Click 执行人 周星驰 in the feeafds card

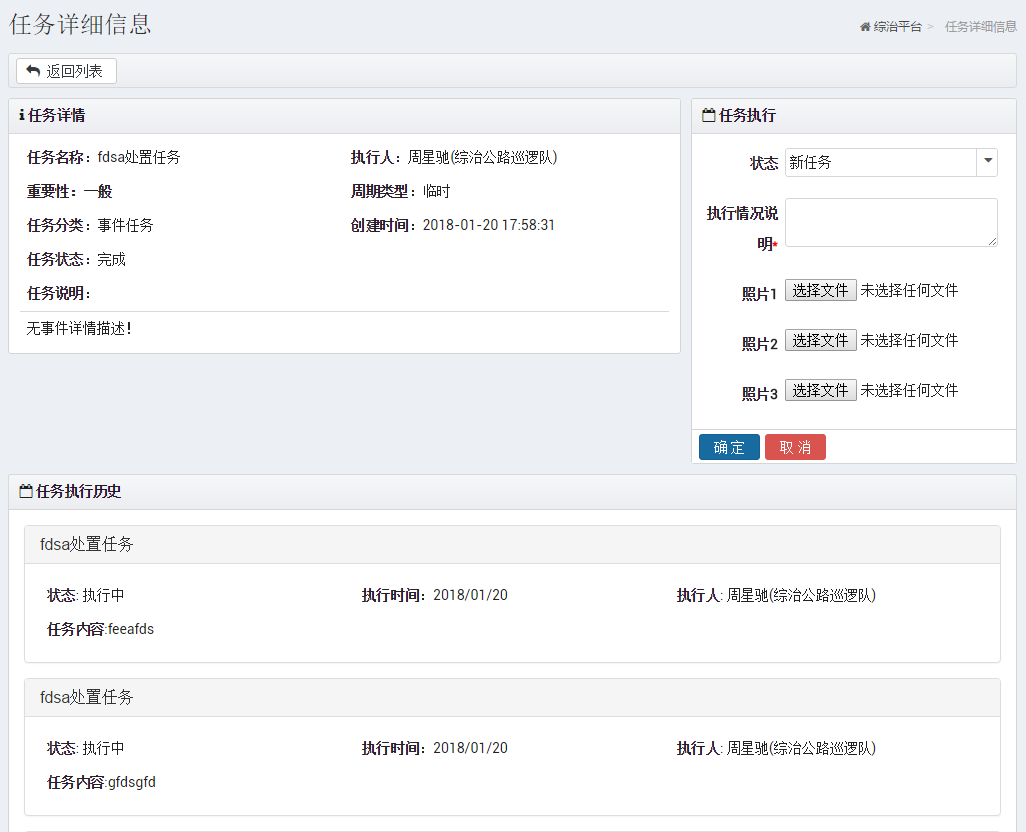[x=776, y=595]
